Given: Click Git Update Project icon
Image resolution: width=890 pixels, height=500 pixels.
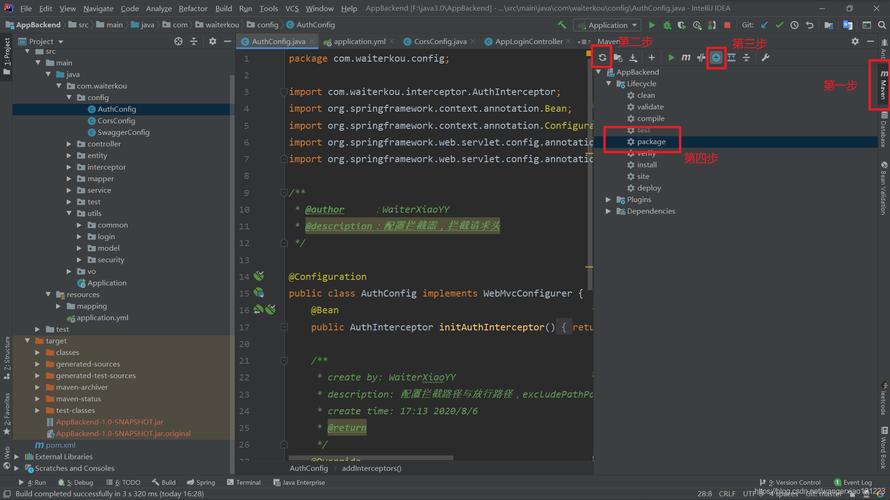Looking at the screenshot, I should pyautogui.click(x=764, y=25).
